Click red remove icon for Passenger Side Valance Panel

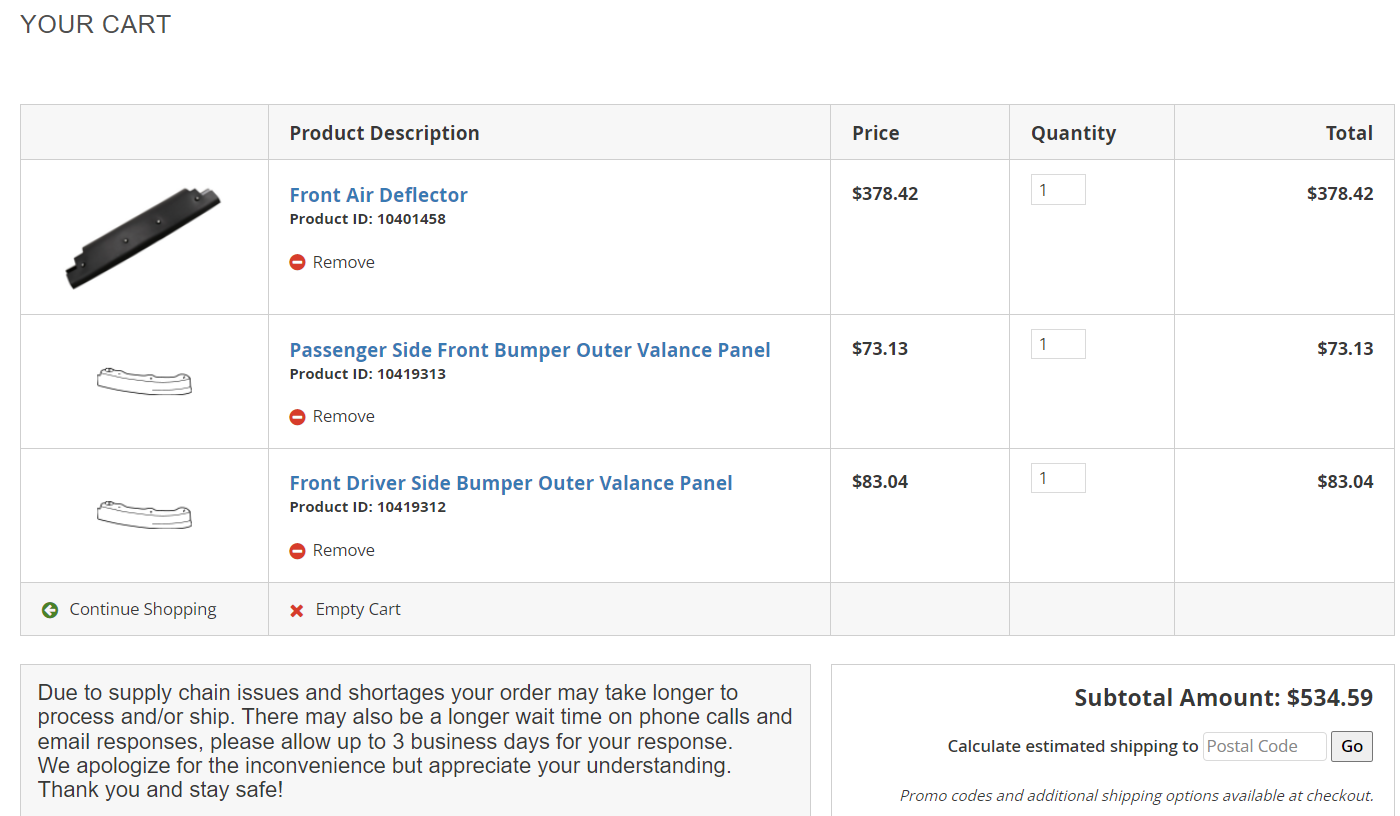[x=297, y=417]
